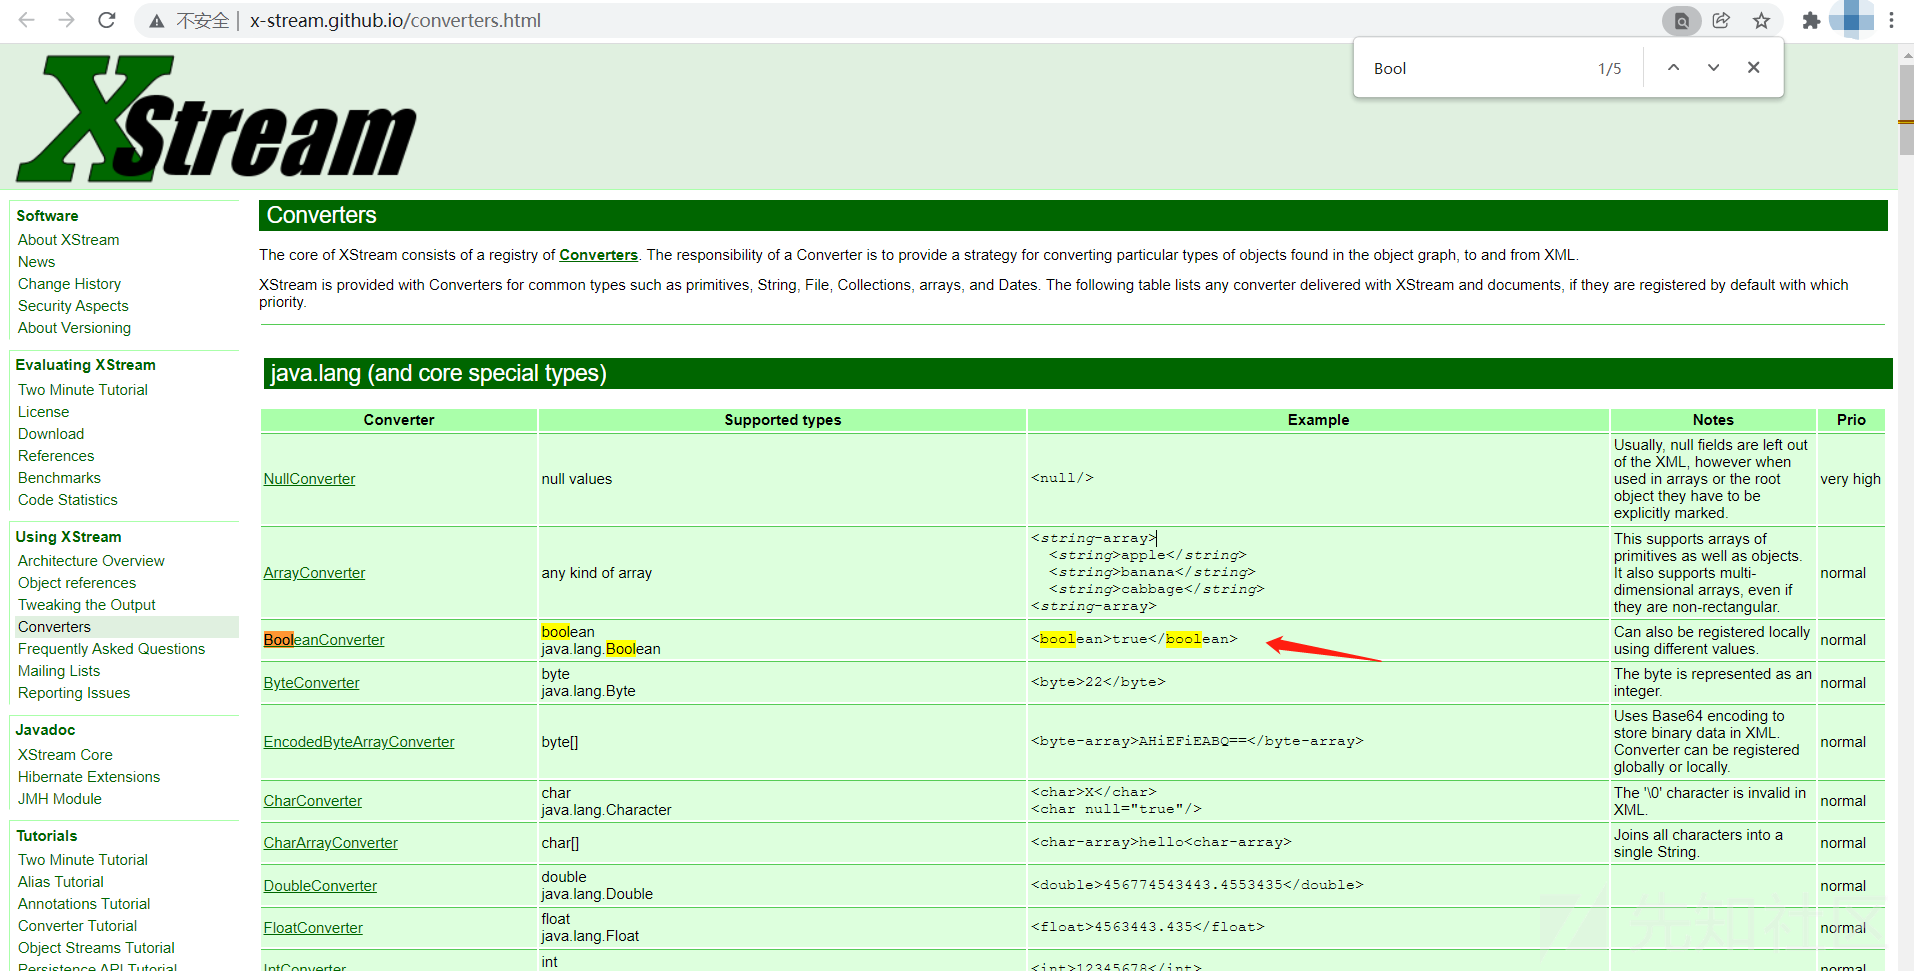Click the Converters link in intro paragraph
This screenshot has width=1914, height=971.
coord(598,255)
